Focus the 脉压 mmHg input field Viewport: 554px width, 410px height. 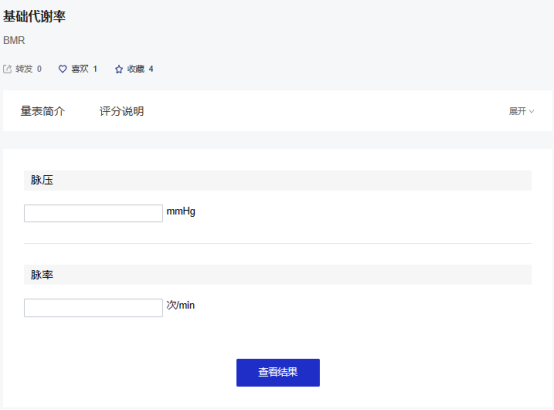click(x=93, y=213)
